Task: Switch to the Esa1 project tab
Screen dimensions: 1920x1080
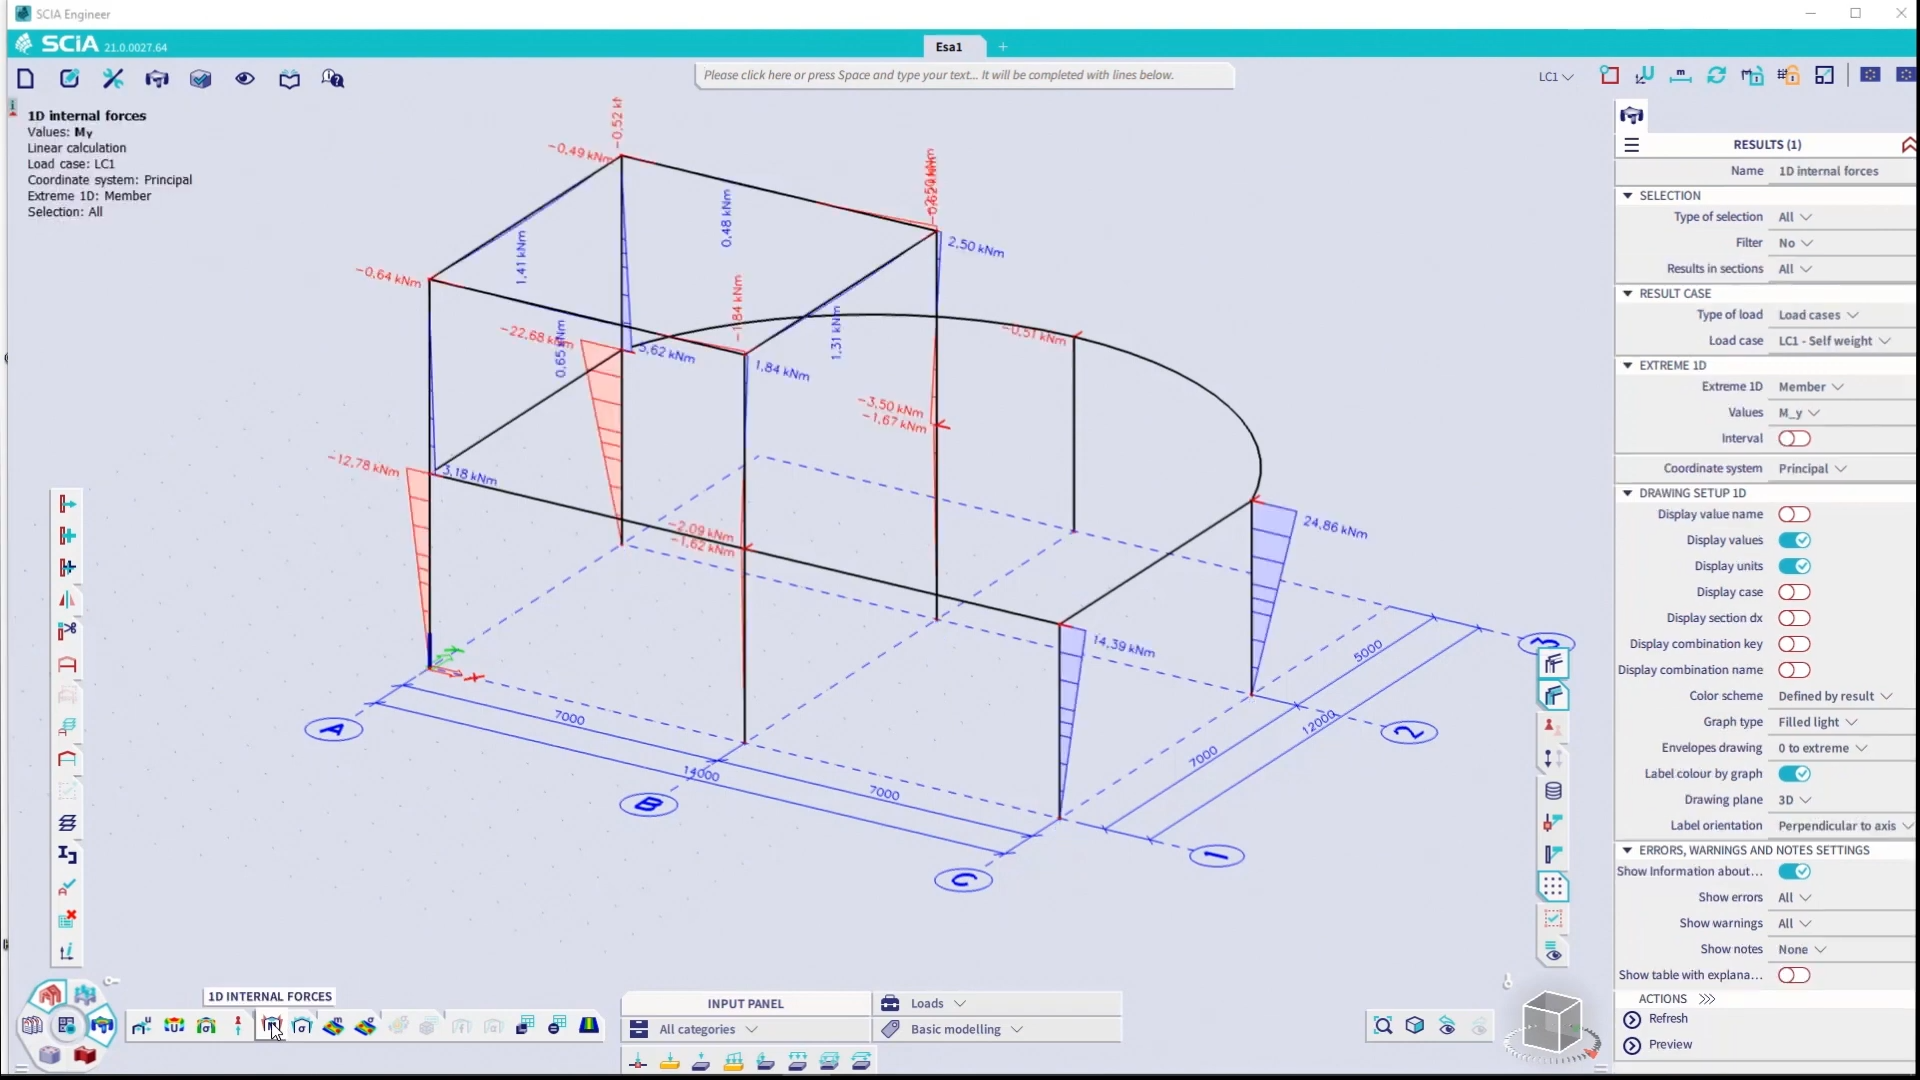Action: coord(949,47)
